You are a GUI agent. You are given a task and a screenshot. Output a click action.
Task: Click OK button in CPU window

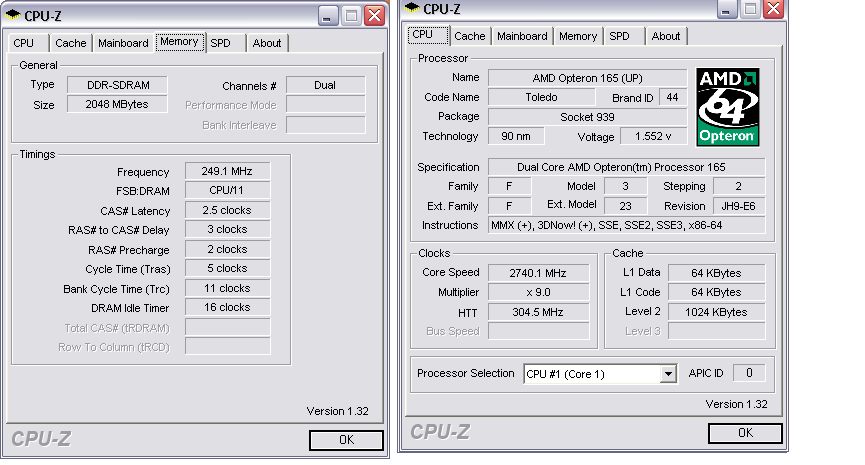point(745,433)
